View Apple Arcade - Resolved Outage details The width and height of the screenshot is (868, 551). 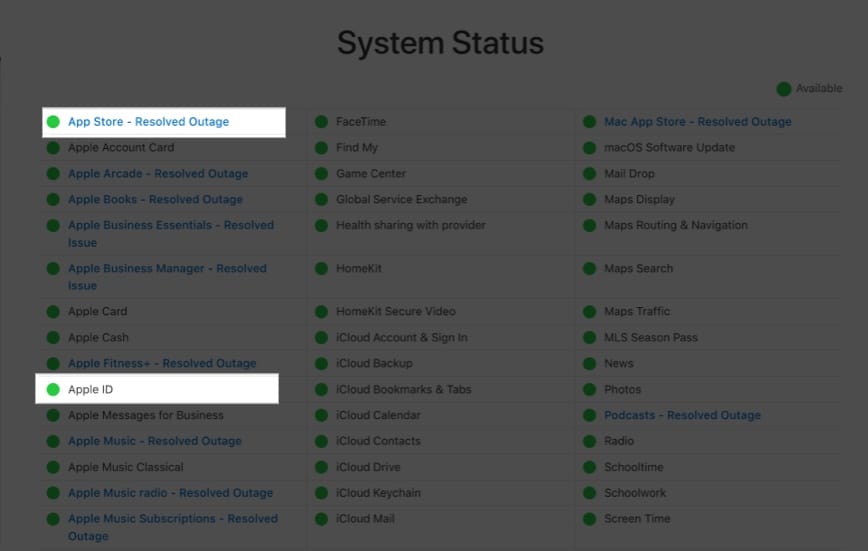pyautogui.click(x=157, y=174)
